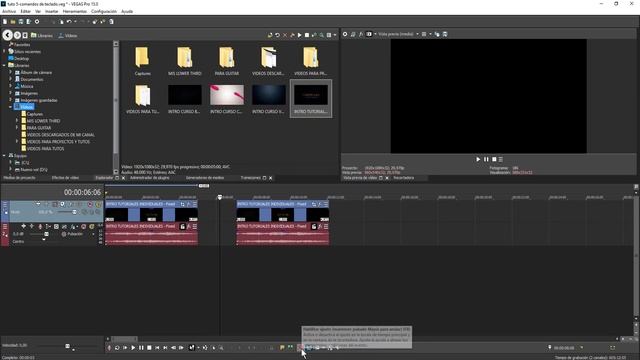Pause the timeline in the transport bar

click(141, 348)
